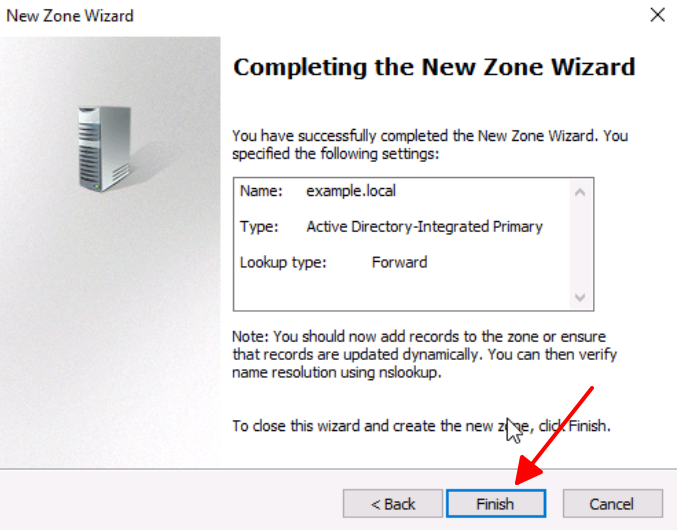Image resolution: width=677 pixels, height=530 pixels.
Task: Select the Active Directory-Integrated Primary type value
Action: click(x=424, y=227)
